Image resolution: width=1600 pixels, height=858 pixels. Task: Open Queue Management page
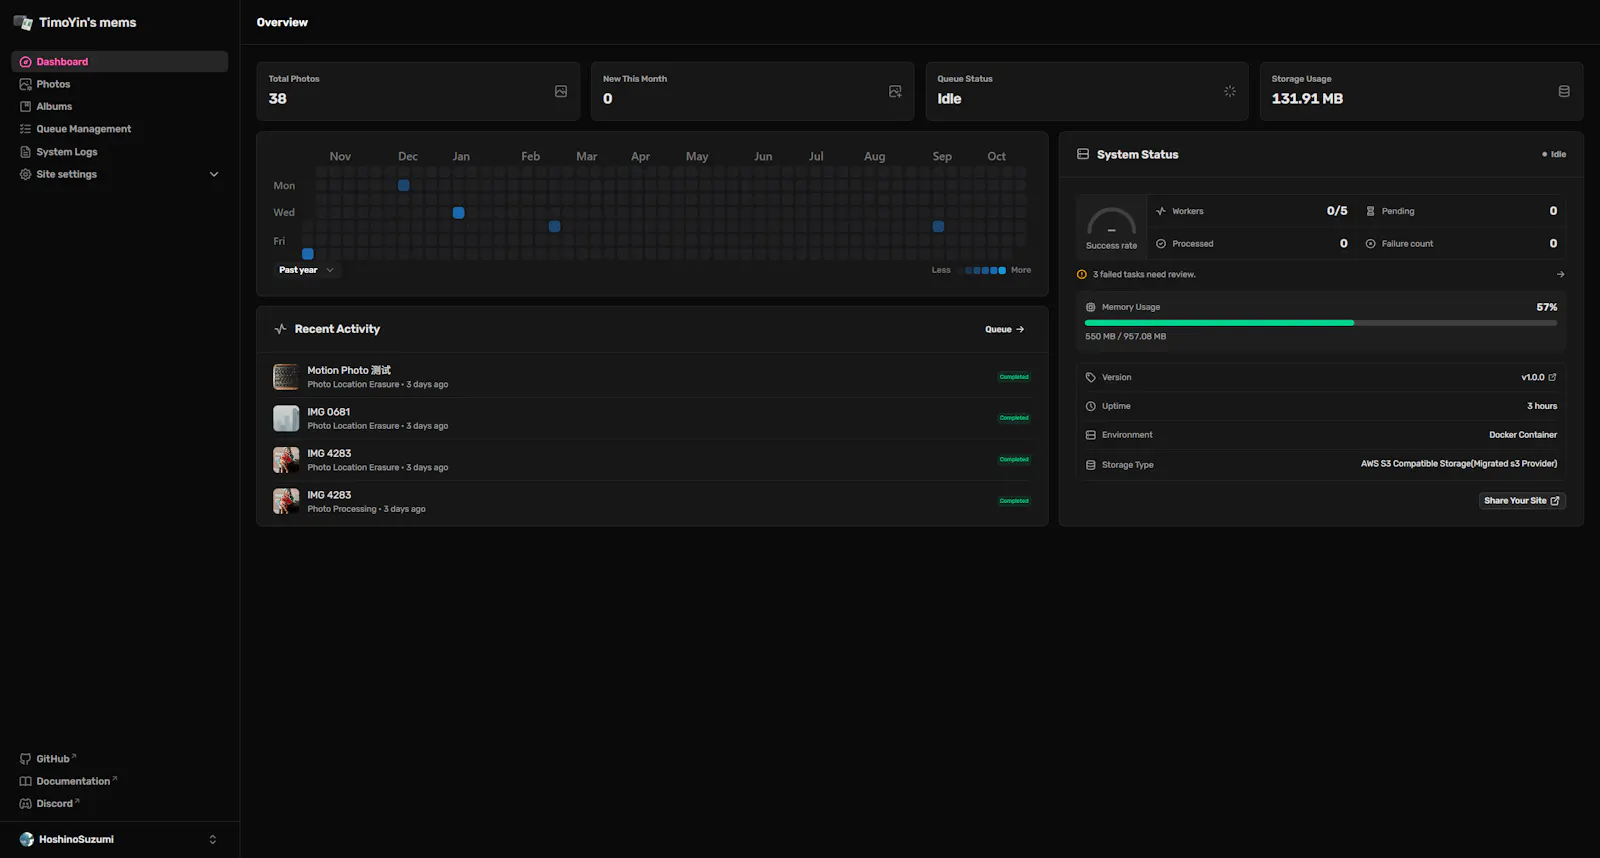119,129
